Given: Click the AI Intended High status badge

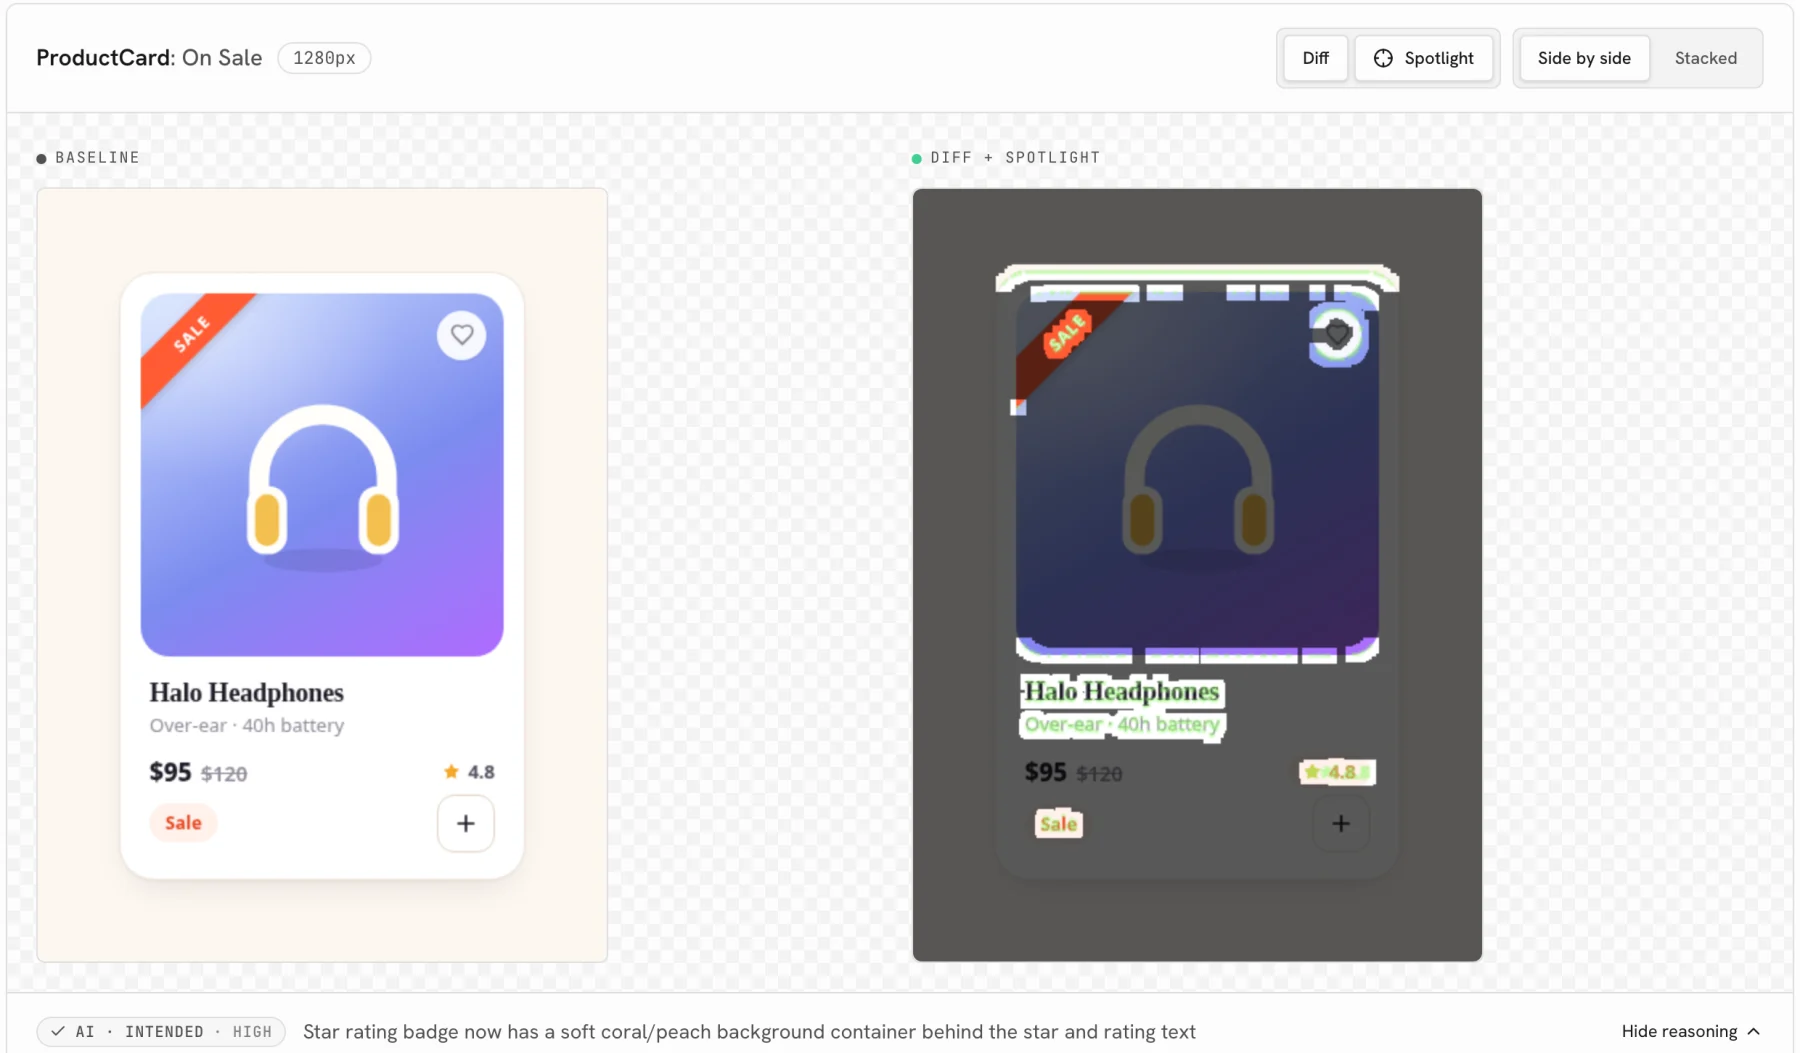Looking at the screenshot, I should [161, 1031].
